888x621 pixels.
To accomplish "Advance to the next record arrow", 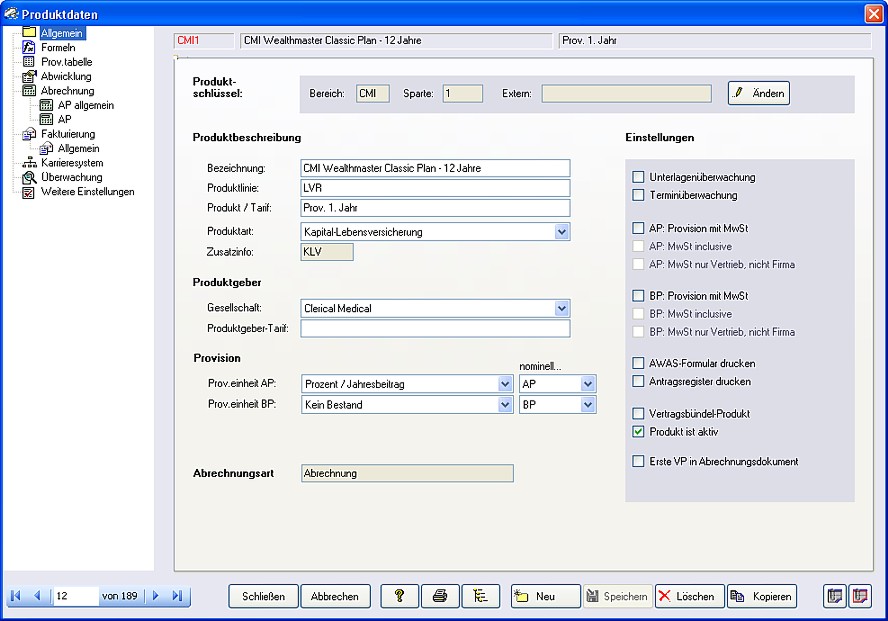I will 155,596.
